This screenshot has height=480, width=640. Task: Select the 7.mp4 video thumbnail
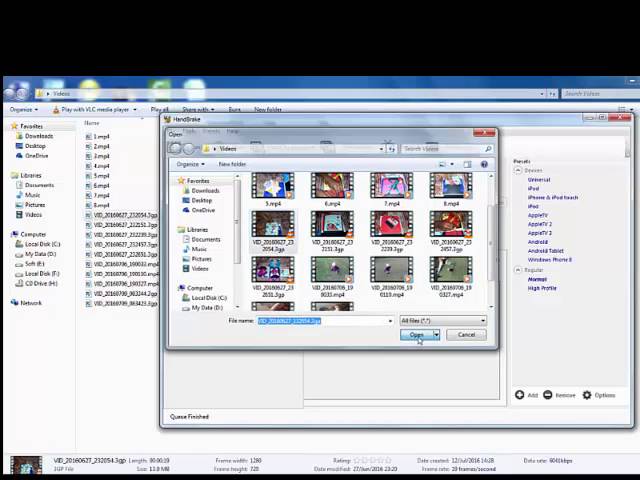[x=392, y=190]
